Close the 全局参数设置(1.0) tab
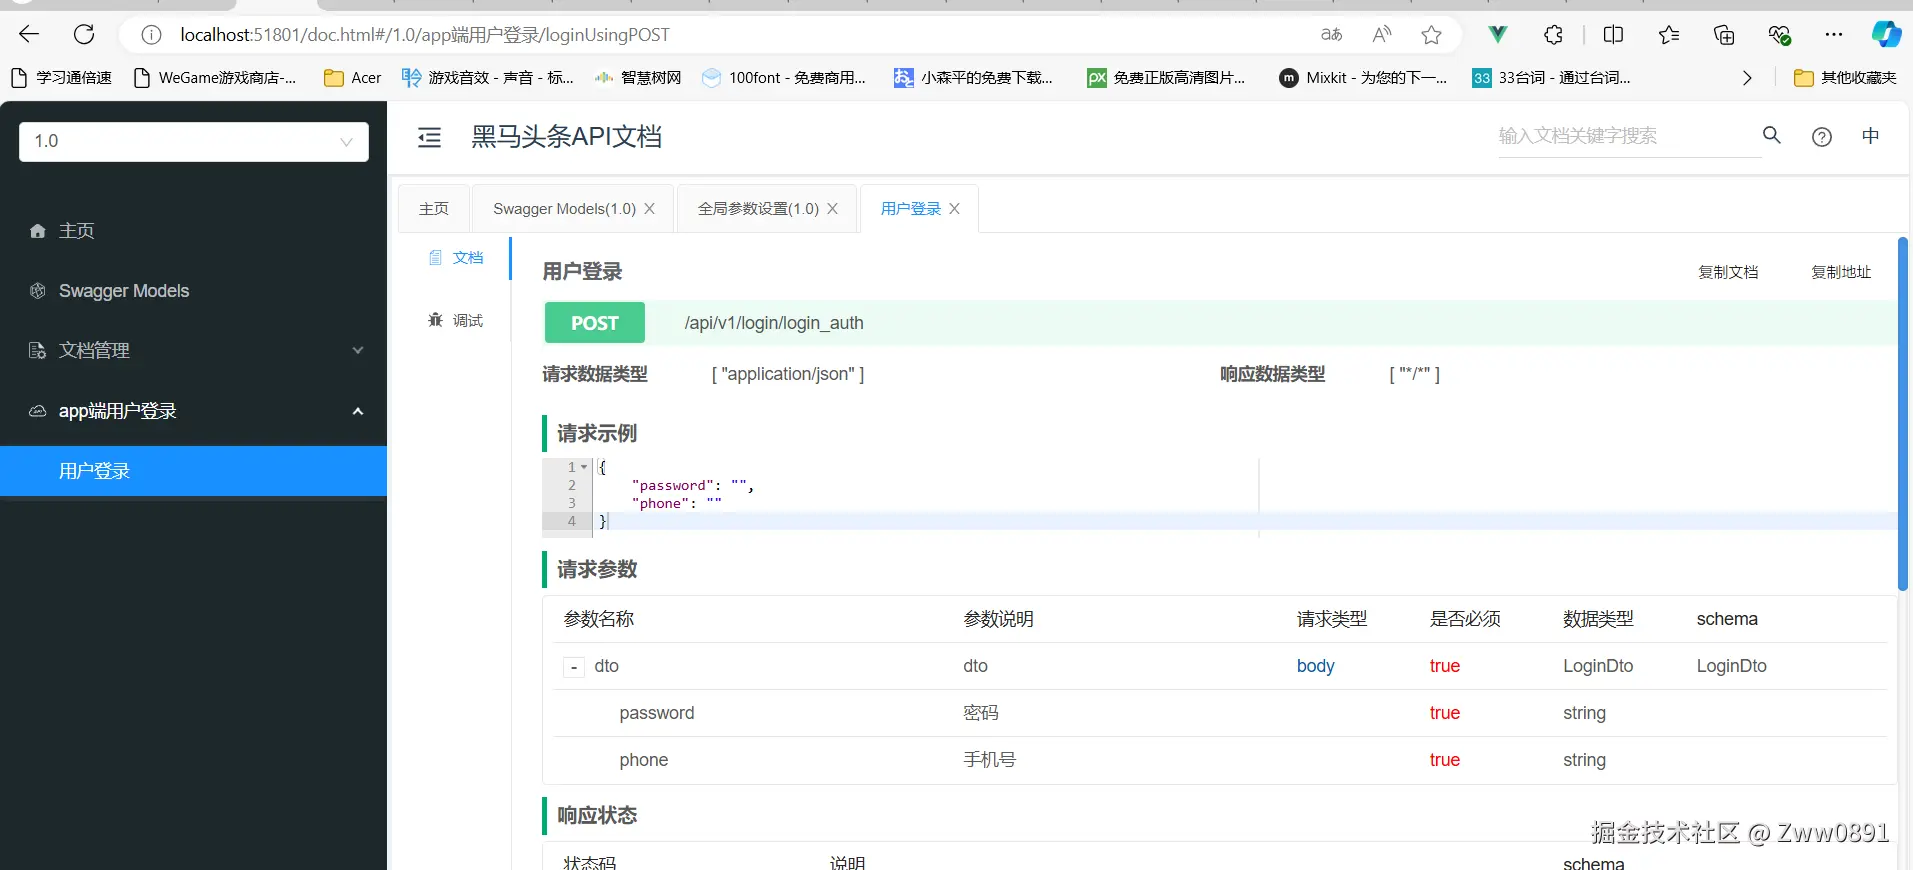Screen dimensions: 1913x870 click(832, 209)
